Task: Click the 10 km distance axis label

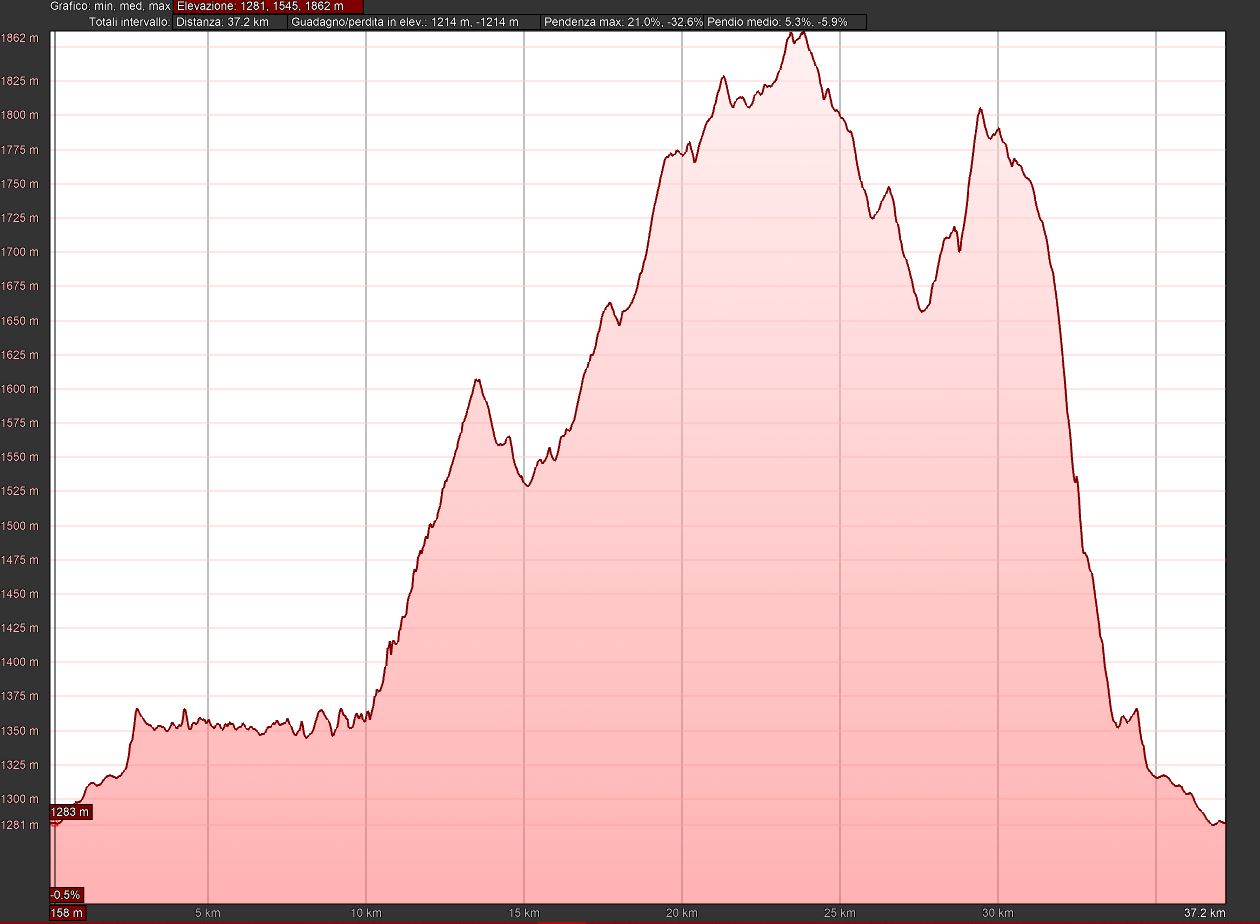Action: (366, 913)
